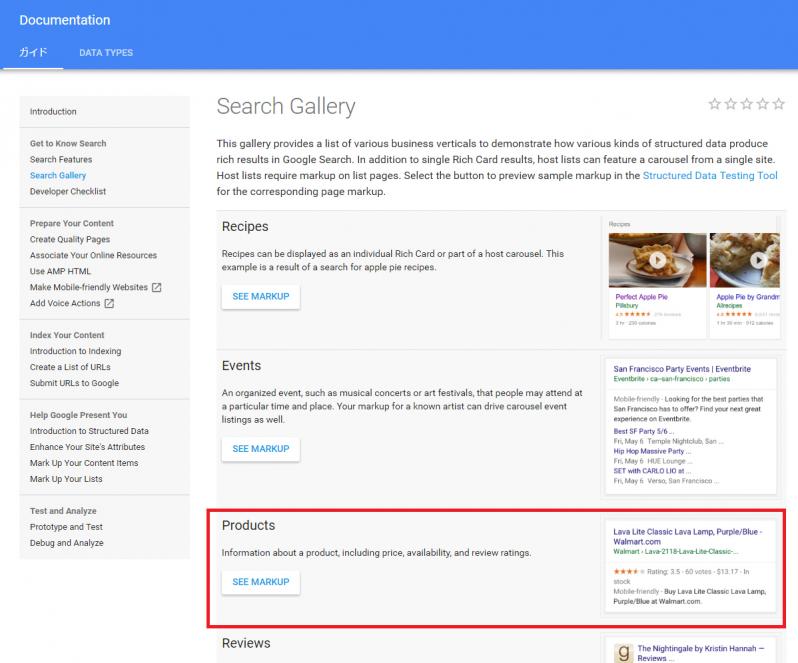The image size is (798, 663).
Task: Open Make Mobile-friendly Websites link
Action: [x=89, y=287]
